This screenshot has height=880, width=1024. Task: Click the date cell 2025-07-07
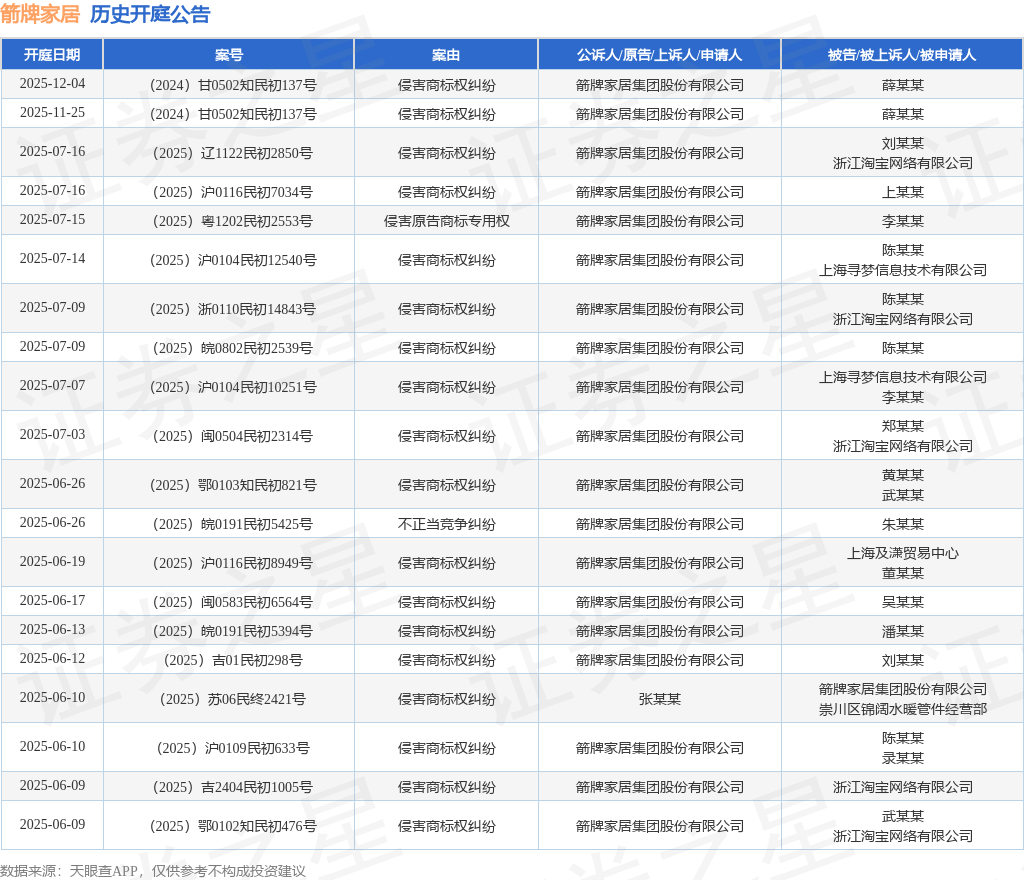52,386
